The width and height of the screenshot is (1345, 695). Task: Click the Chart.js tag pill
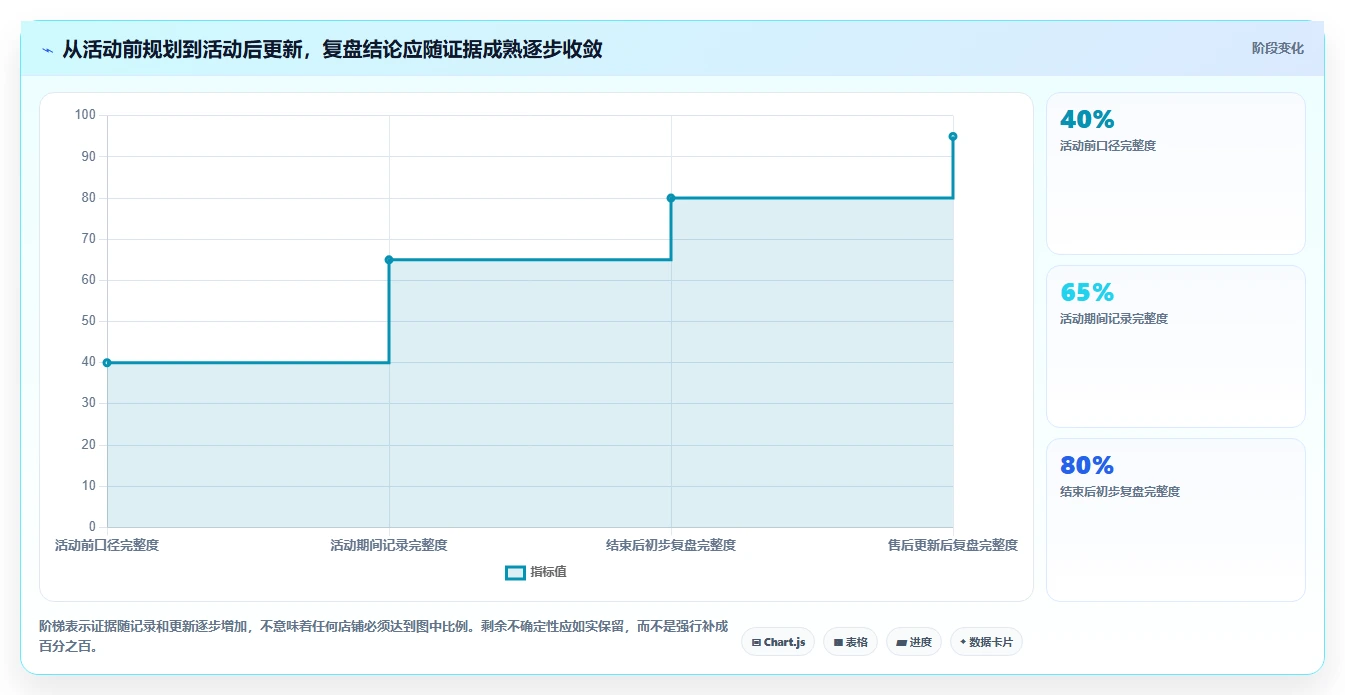point(778,642)
